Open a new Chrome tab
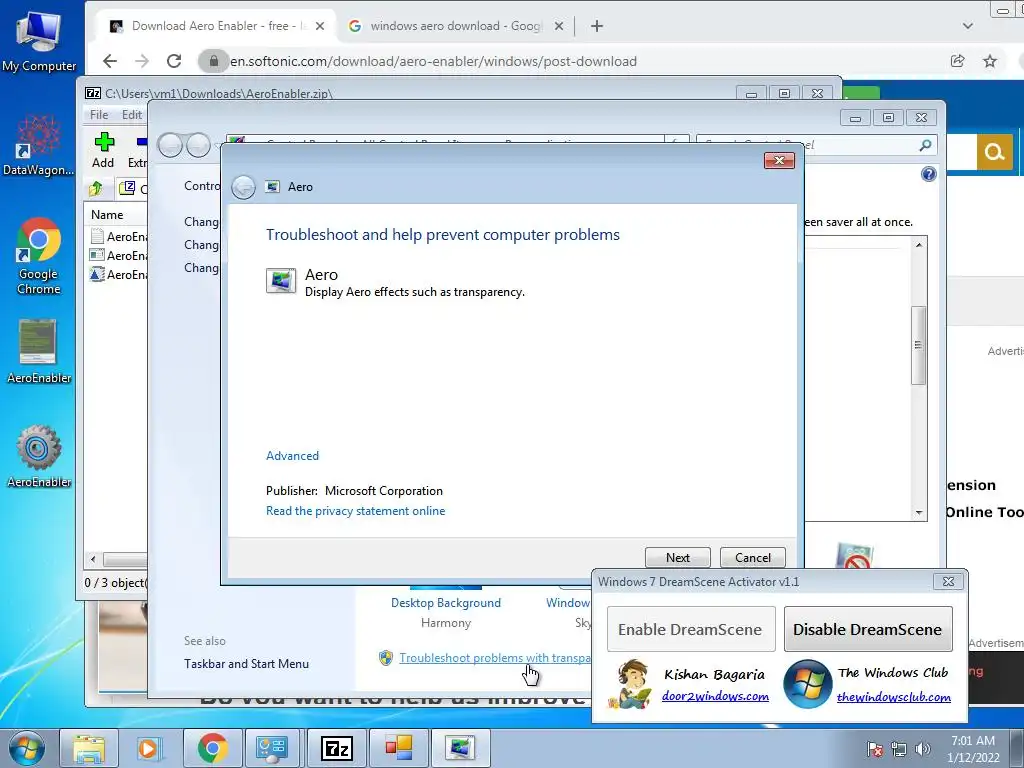Image resolution: width=1024 pixels, height=768 pixels. (x=596, y=26)
